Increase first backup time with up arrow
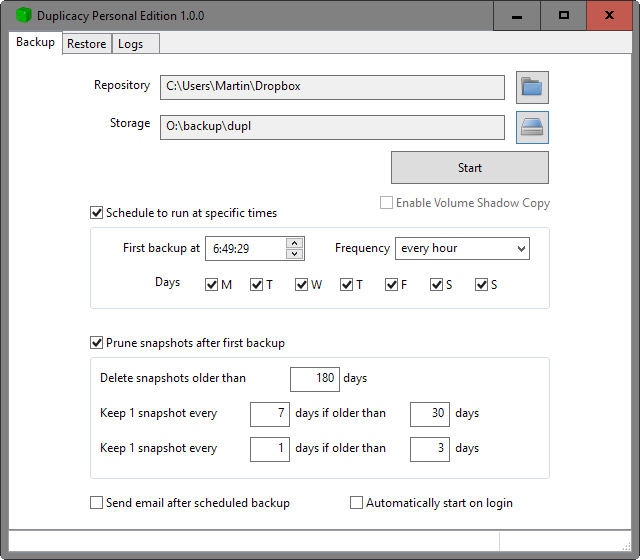The image size is (640, 560). 294,243
